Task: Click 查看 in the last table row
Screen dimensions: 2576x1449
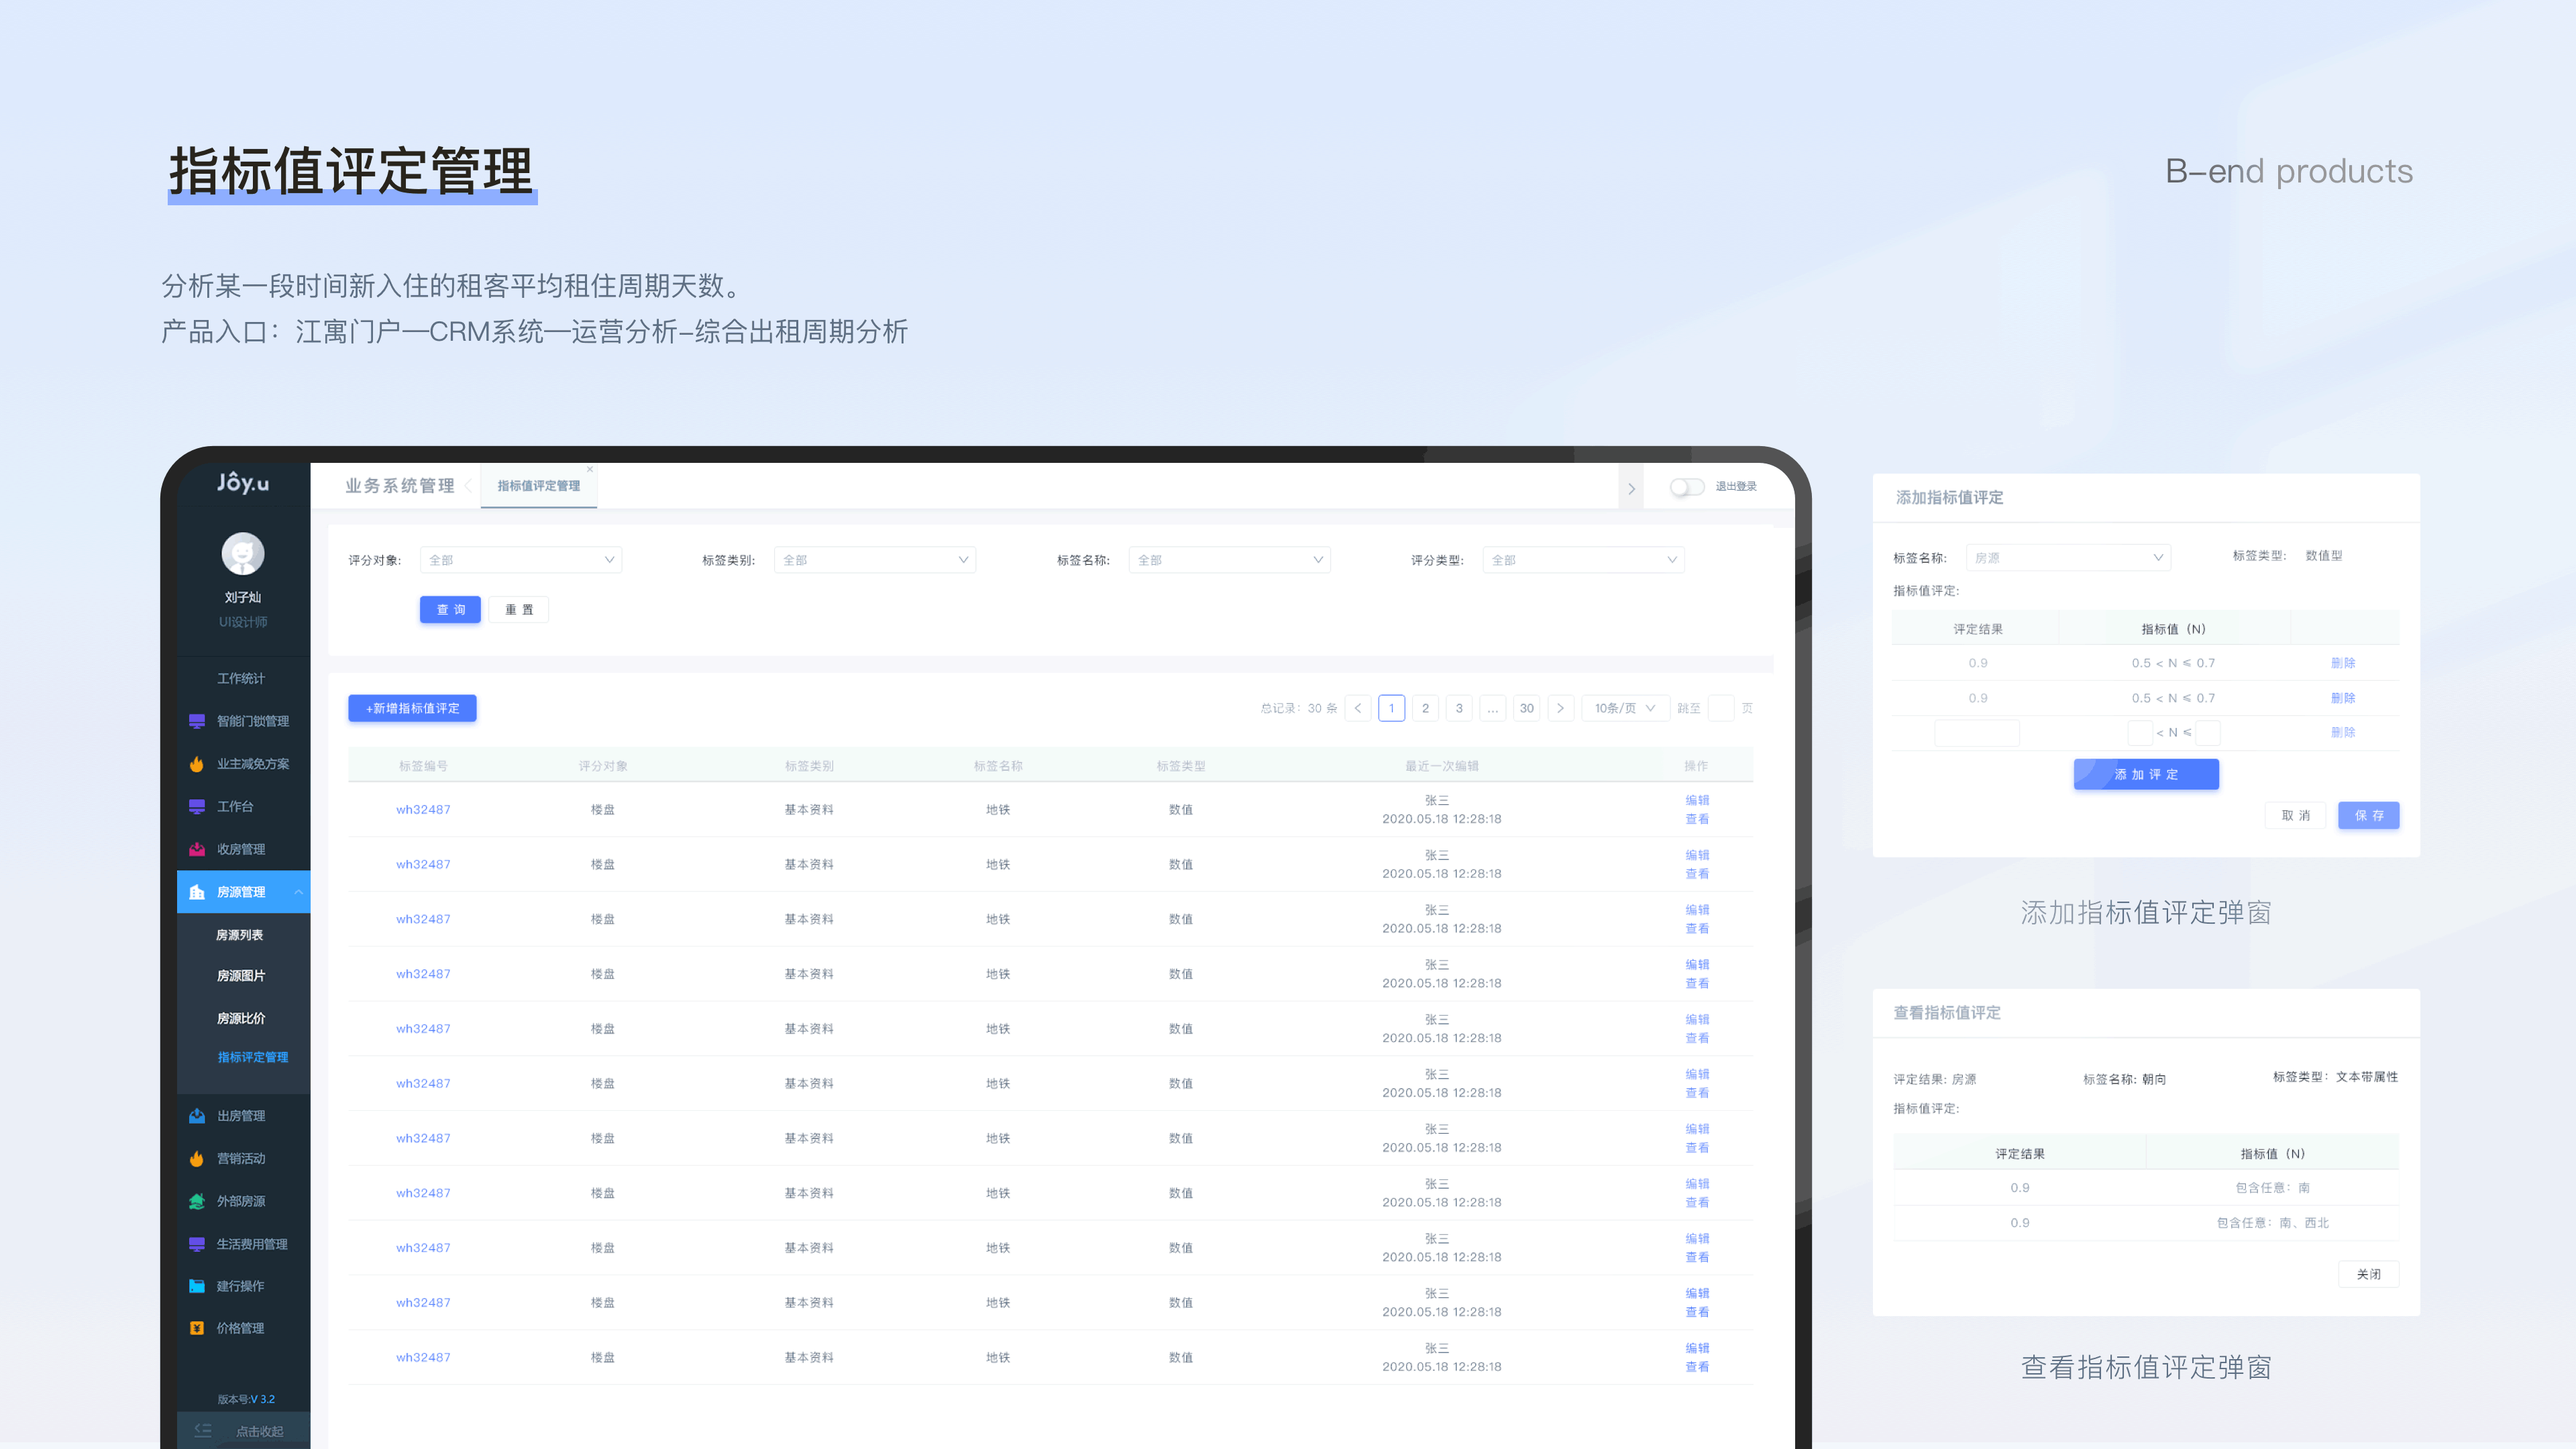Action: pos(1697,1367)
